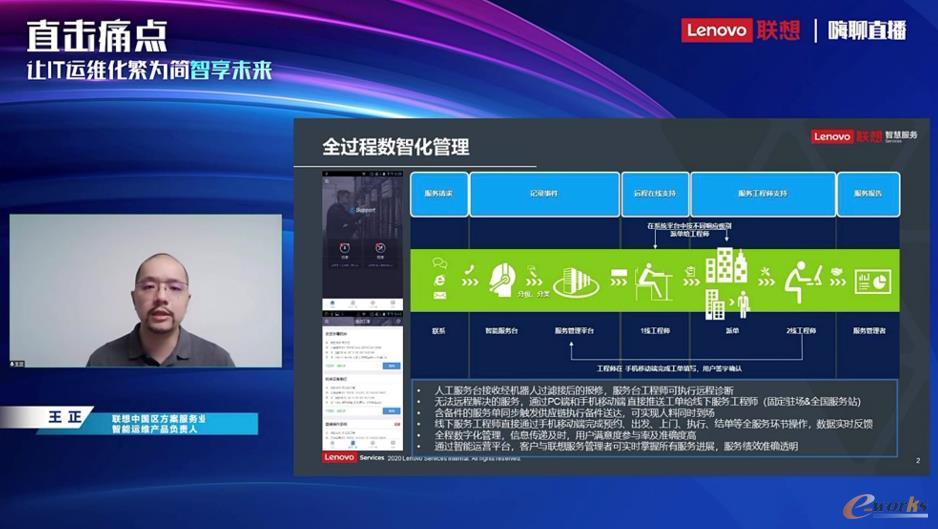Click the second-line engineer at computer icon
Image resolution: width=938 pixels, height=529 pixels.
tap(803, 281)
